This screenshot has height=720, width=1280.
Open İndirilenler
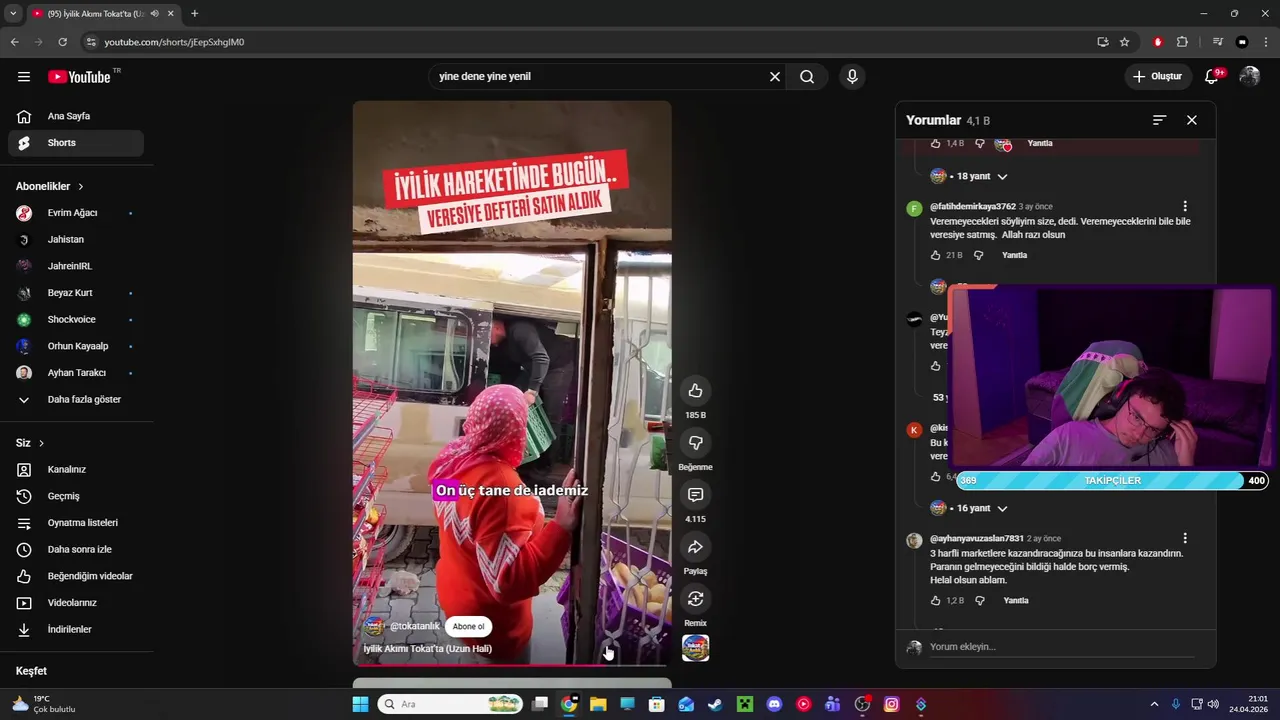tap(76, 629)
